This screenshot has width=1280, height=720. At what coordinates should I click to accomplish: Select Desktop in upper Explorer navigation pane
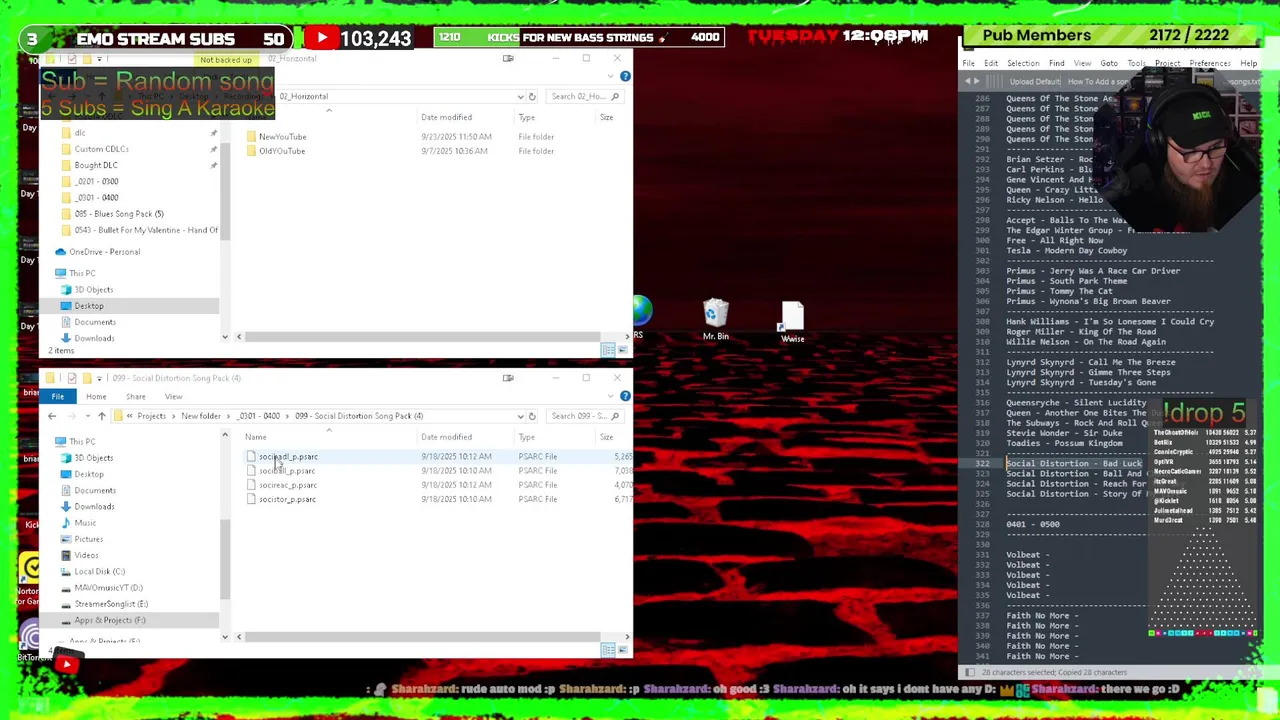88,306
